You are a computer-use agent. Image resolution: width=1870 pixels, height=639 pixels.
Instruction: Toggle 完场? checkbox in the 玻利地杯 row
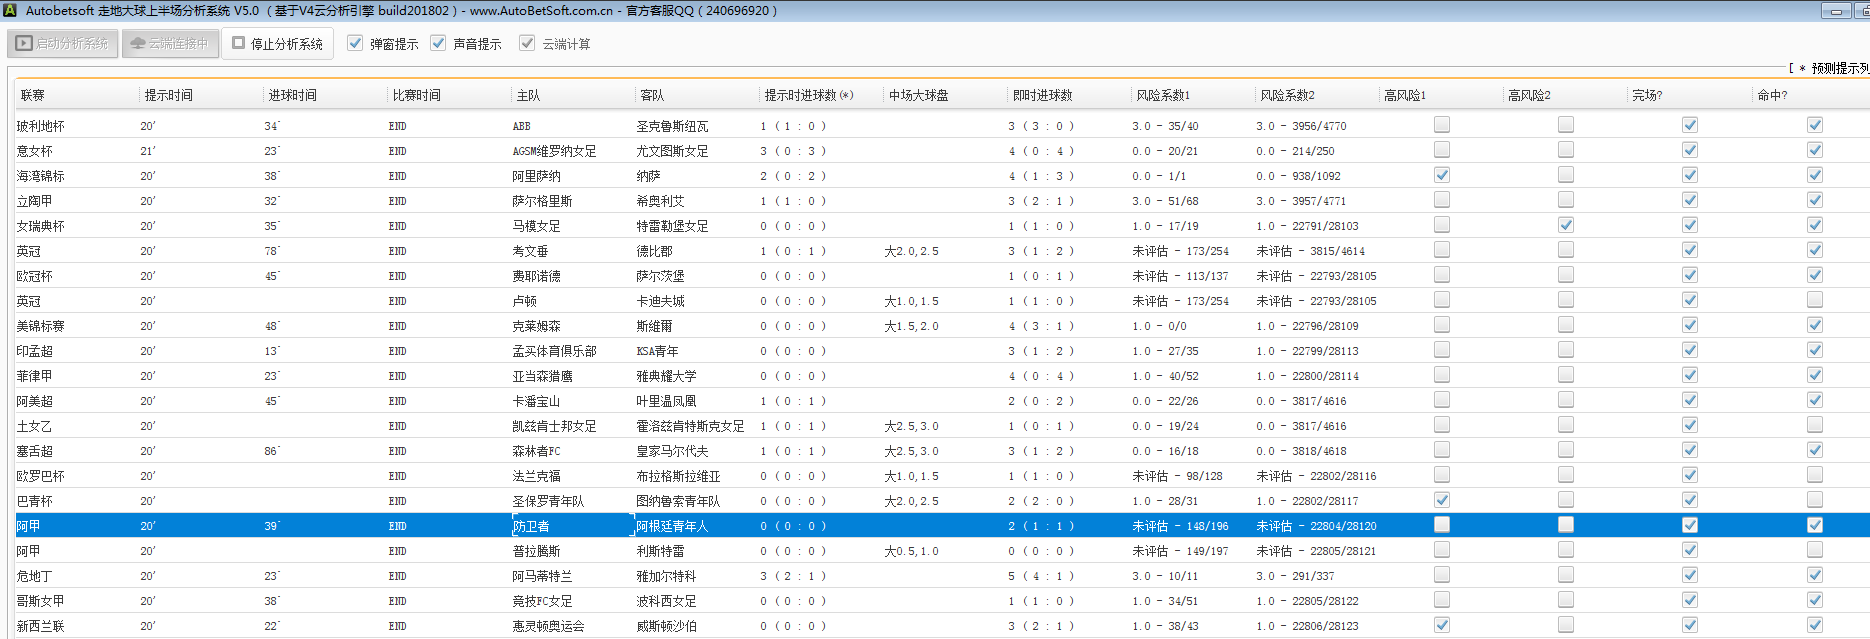(1689, 125)
